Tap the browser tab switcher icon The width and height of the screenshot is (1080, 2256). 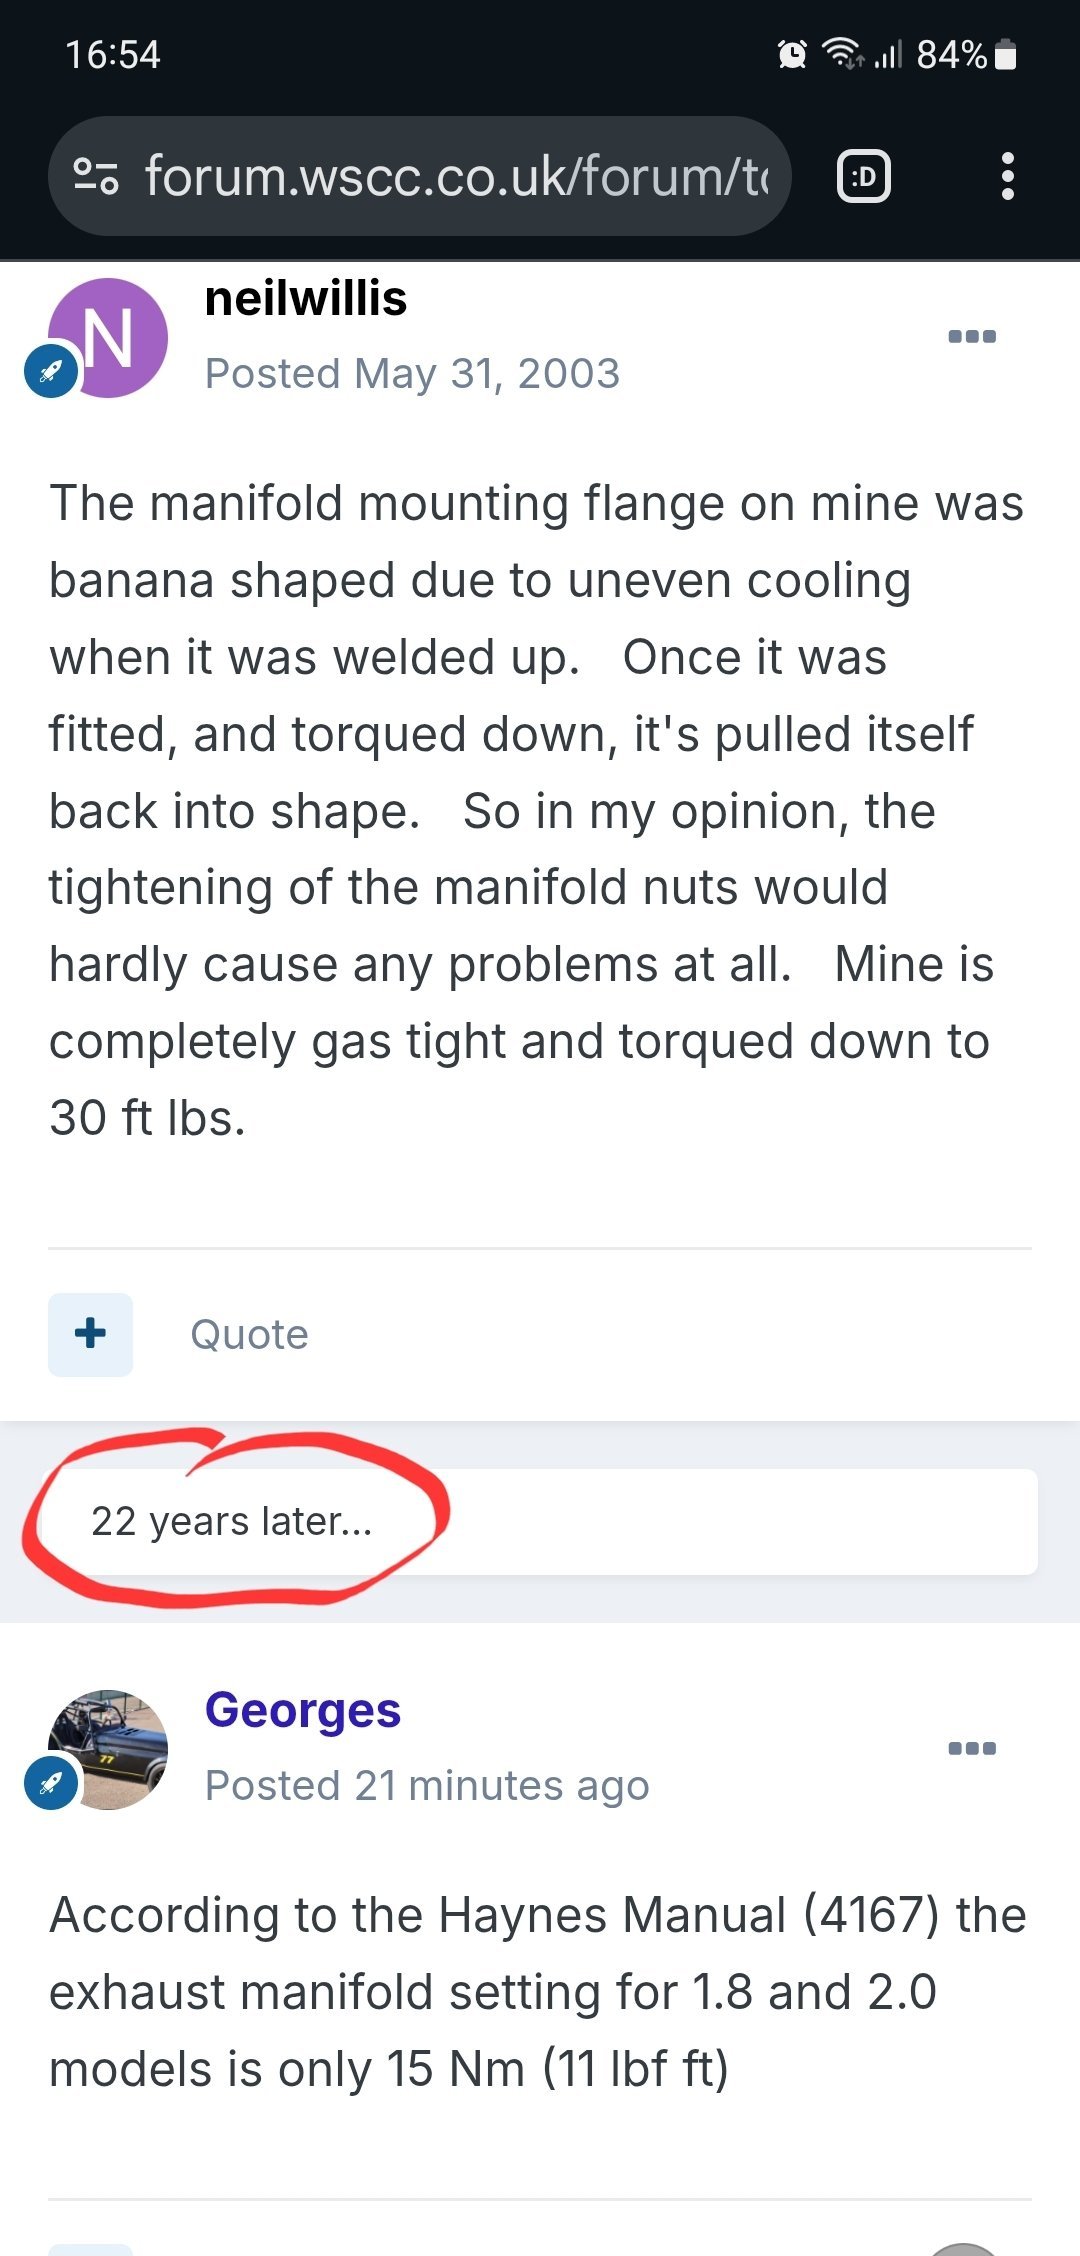[863, 177]
